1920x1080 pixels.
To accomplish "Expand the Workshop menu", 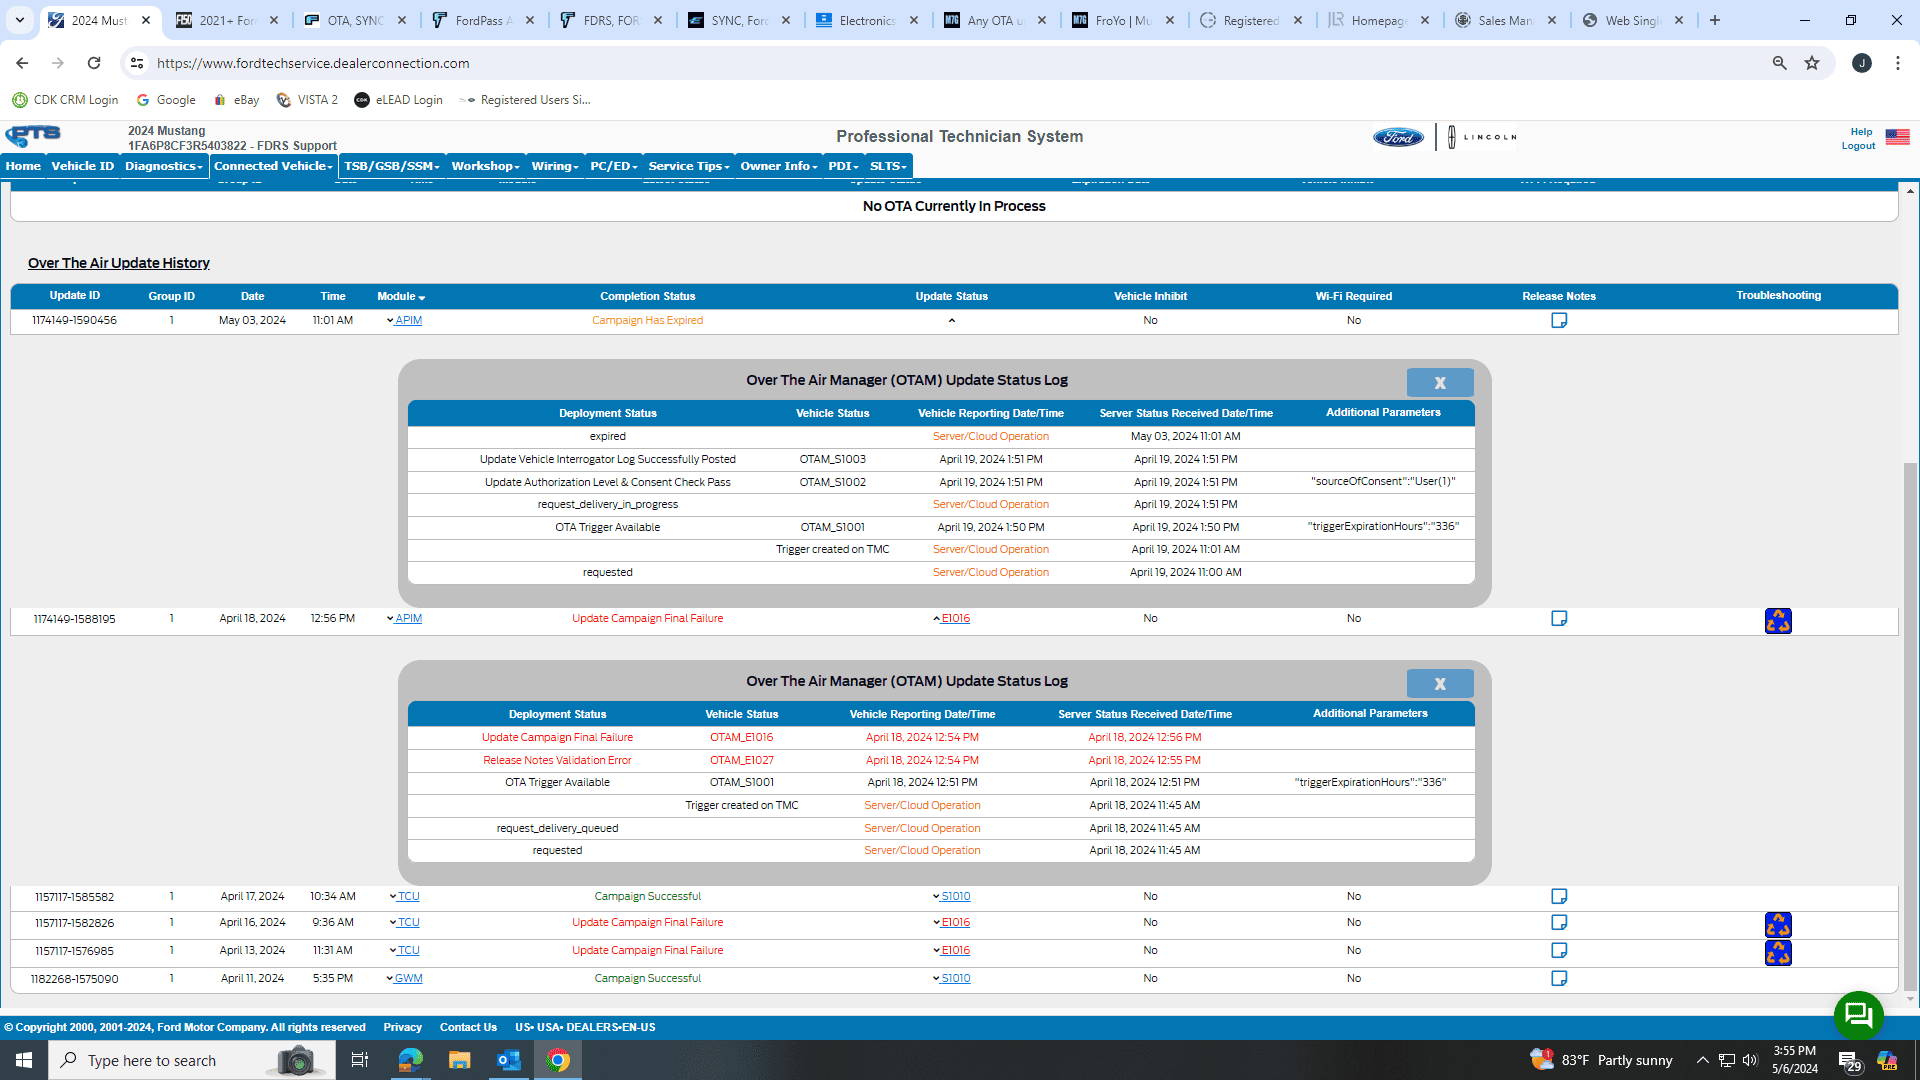I will (485, 166).
